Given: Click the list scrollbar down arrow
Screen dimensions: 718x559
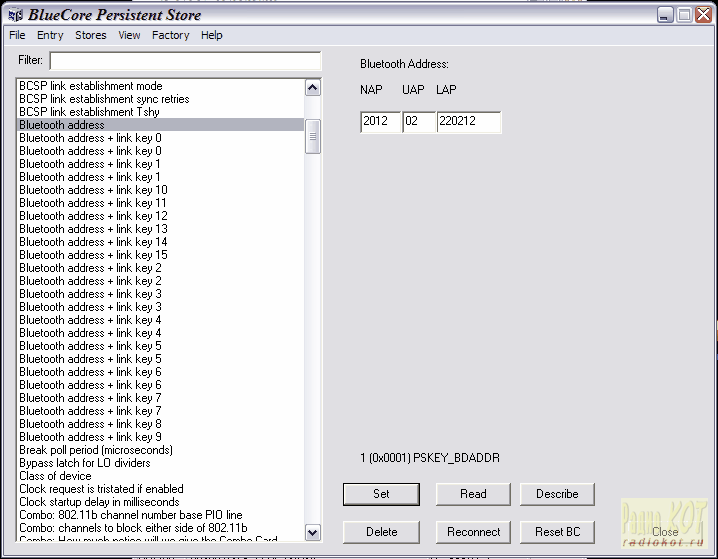Looking at the screenshot, I should (x=313, y=532).
